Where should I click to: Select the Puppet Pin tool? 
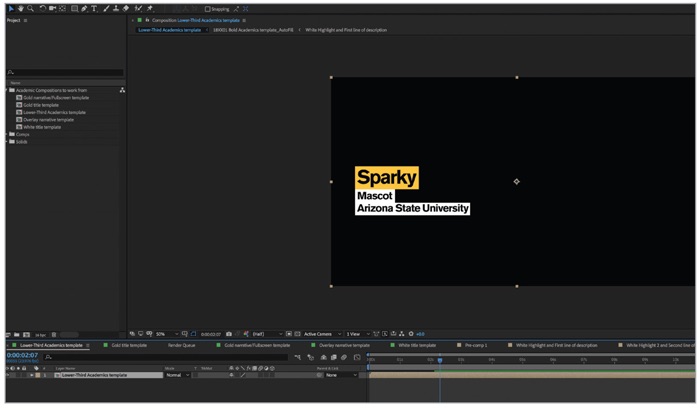coord(150,8)
